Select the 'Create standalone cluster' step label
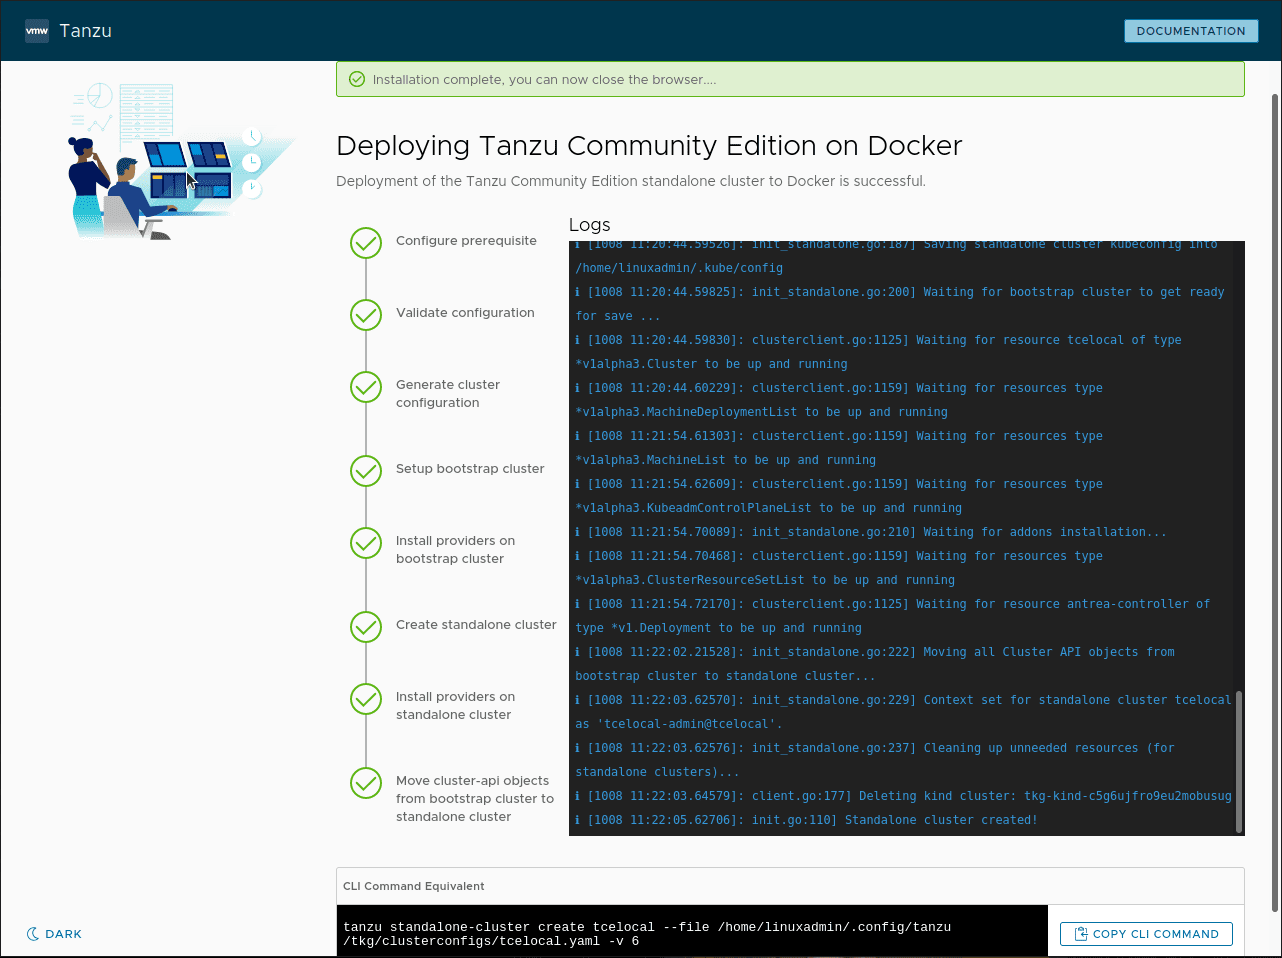Image resolution: width=1282 pixels, height=958 pixels. (476, 625)
